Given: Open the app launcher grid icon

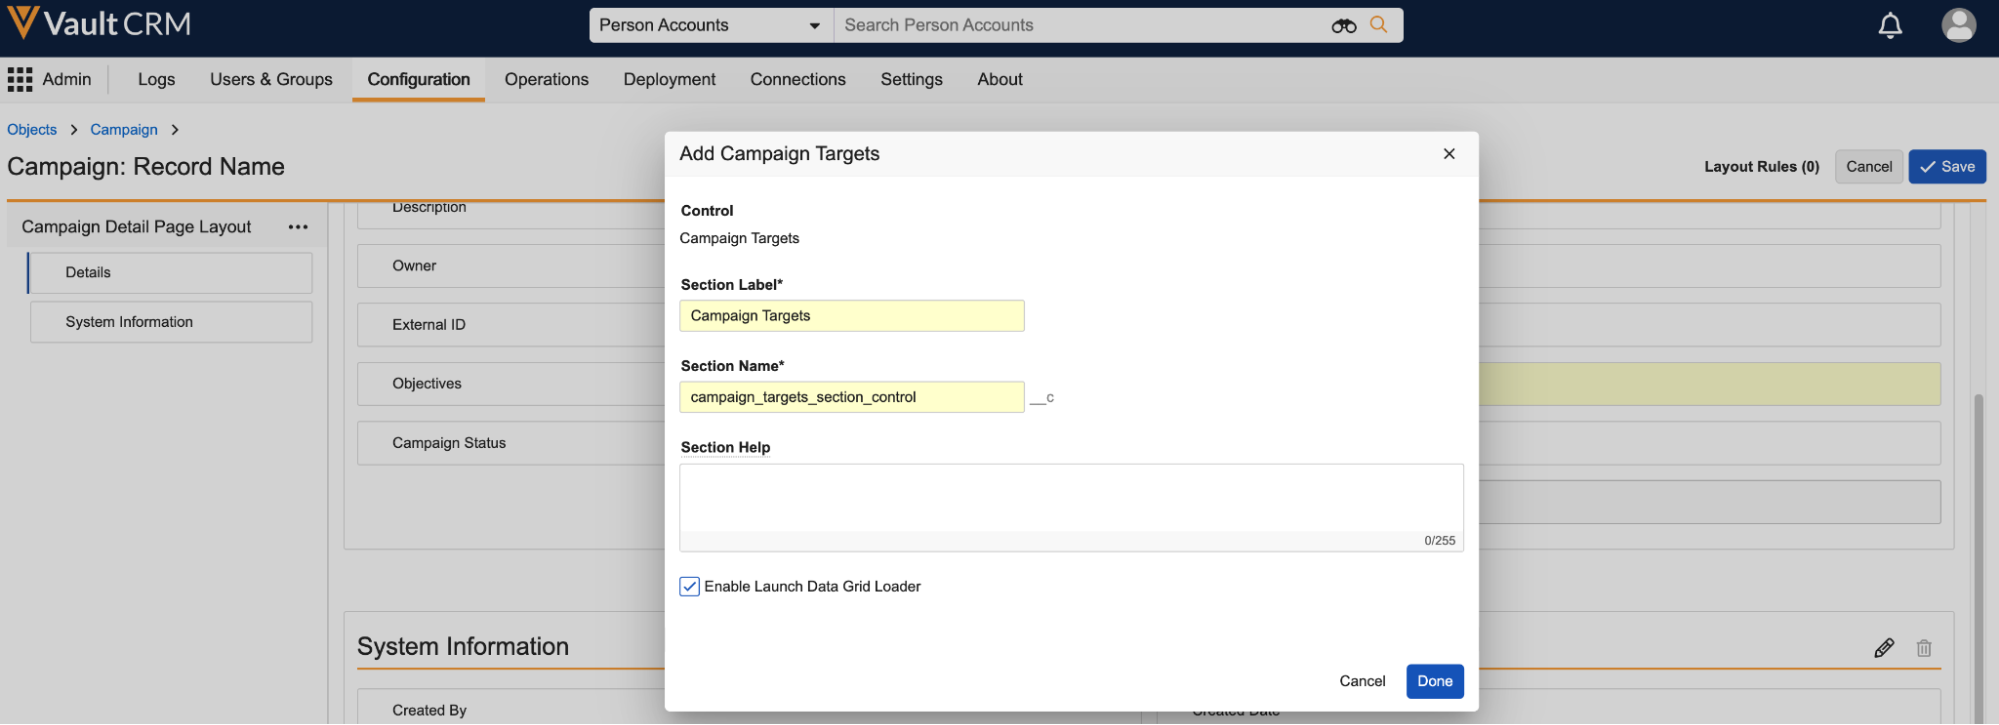Looking at the screenshot, I should (20, 80).
